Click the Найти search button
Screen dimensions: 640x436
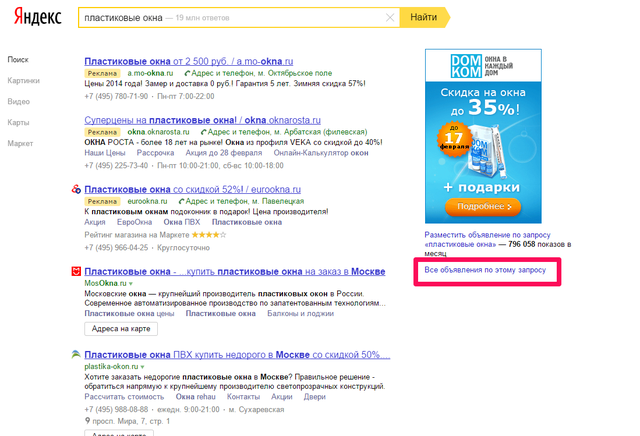[424, 18]
